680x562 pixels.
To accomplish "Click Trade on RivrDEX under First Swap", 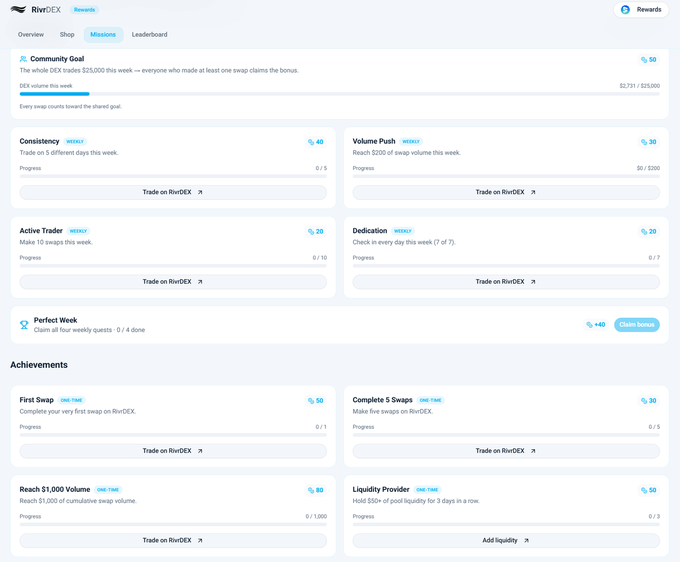I will point(173,451).
